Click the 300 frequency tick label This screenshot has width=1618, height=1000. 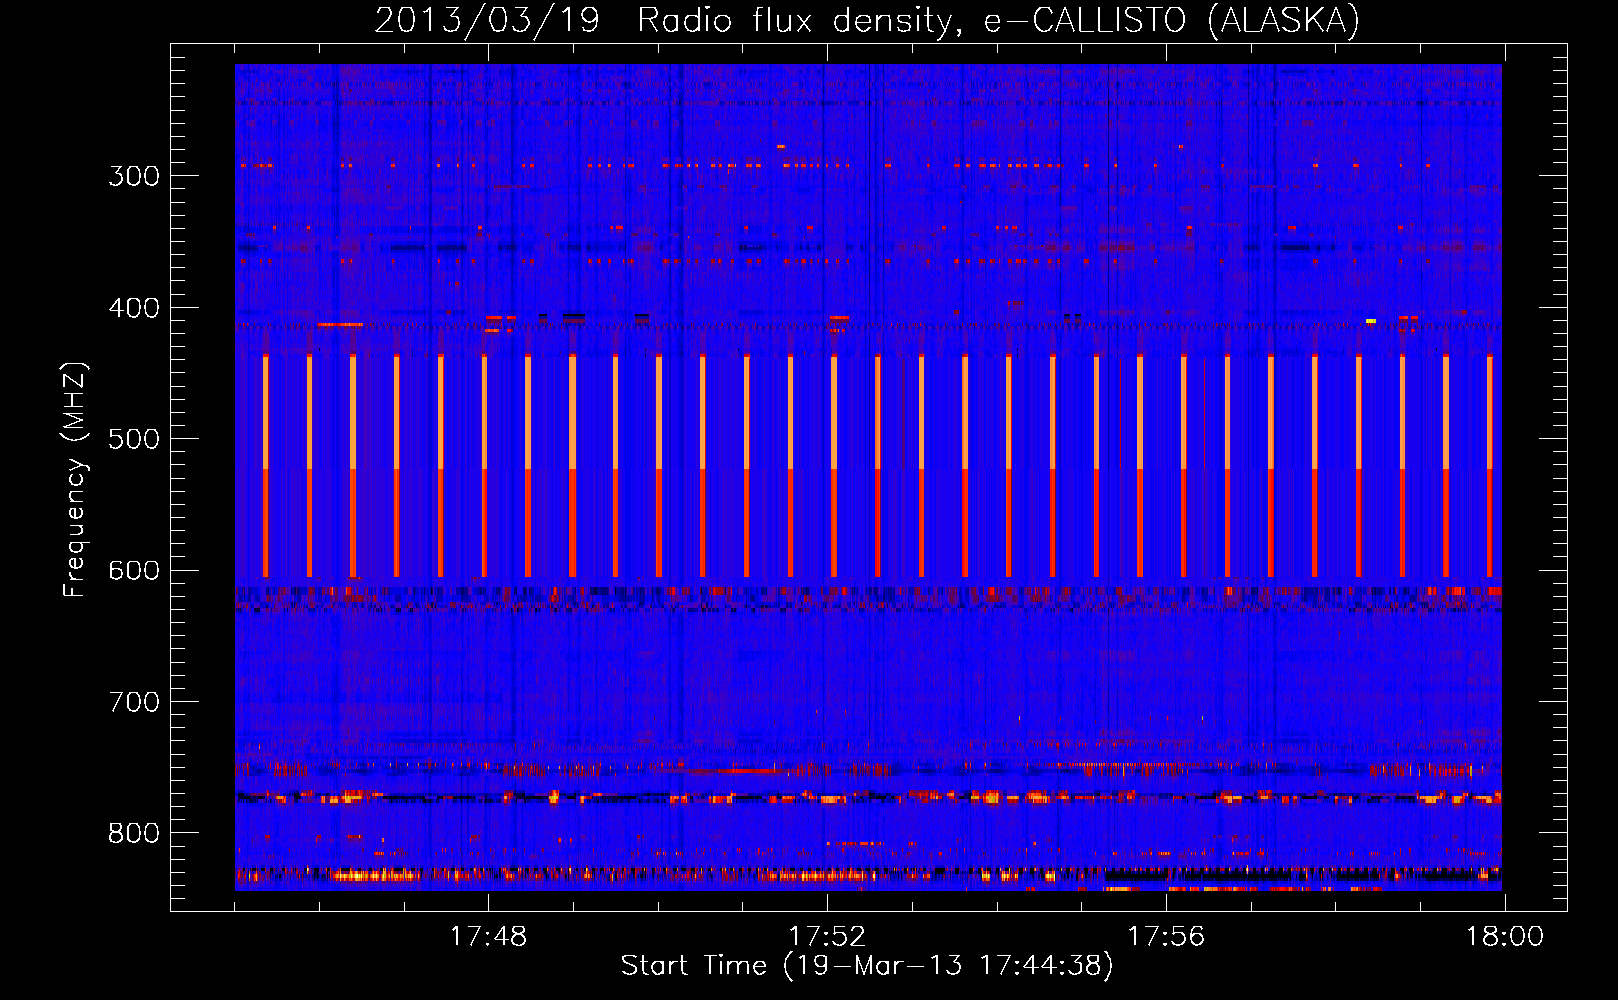pos(134,176)
